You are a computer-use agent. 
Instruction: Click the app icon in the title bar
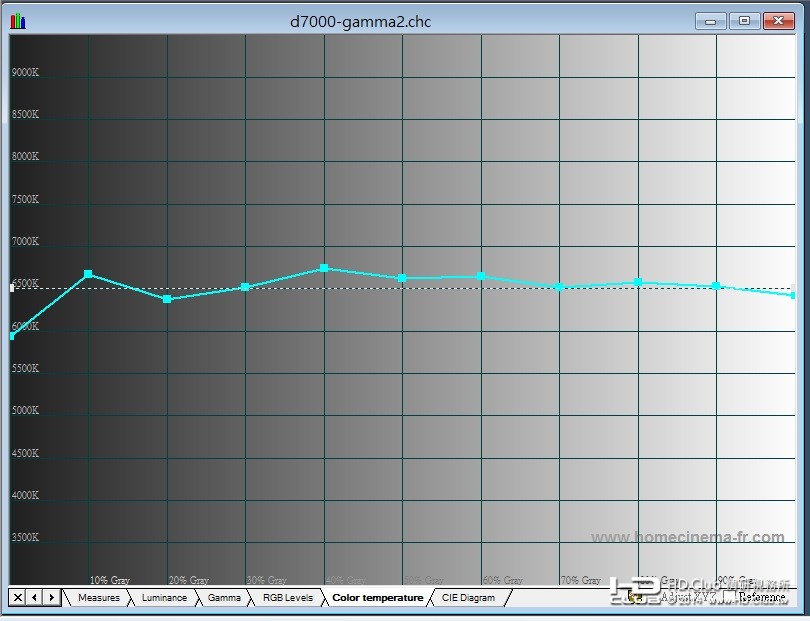[x=18, y=21]
